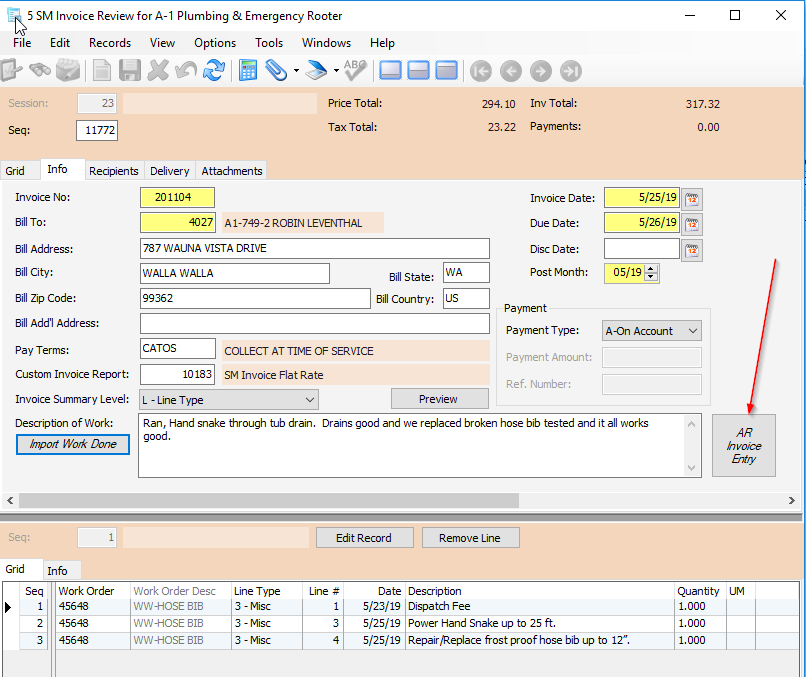
Task: Expand the attachment icon dropdown arrow
Action: [x=296, y=71]
